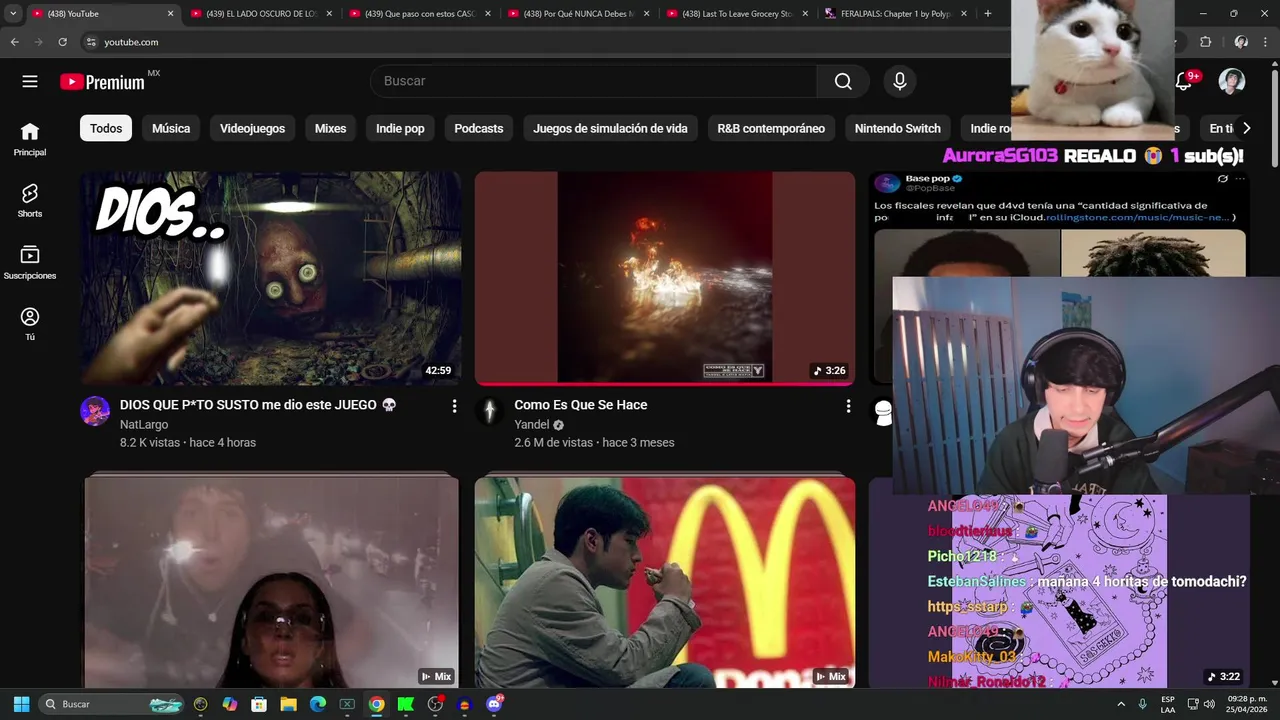Play the Como Es Que Se Hace thumbnail
1280x720 pixels.
[665, 278]
